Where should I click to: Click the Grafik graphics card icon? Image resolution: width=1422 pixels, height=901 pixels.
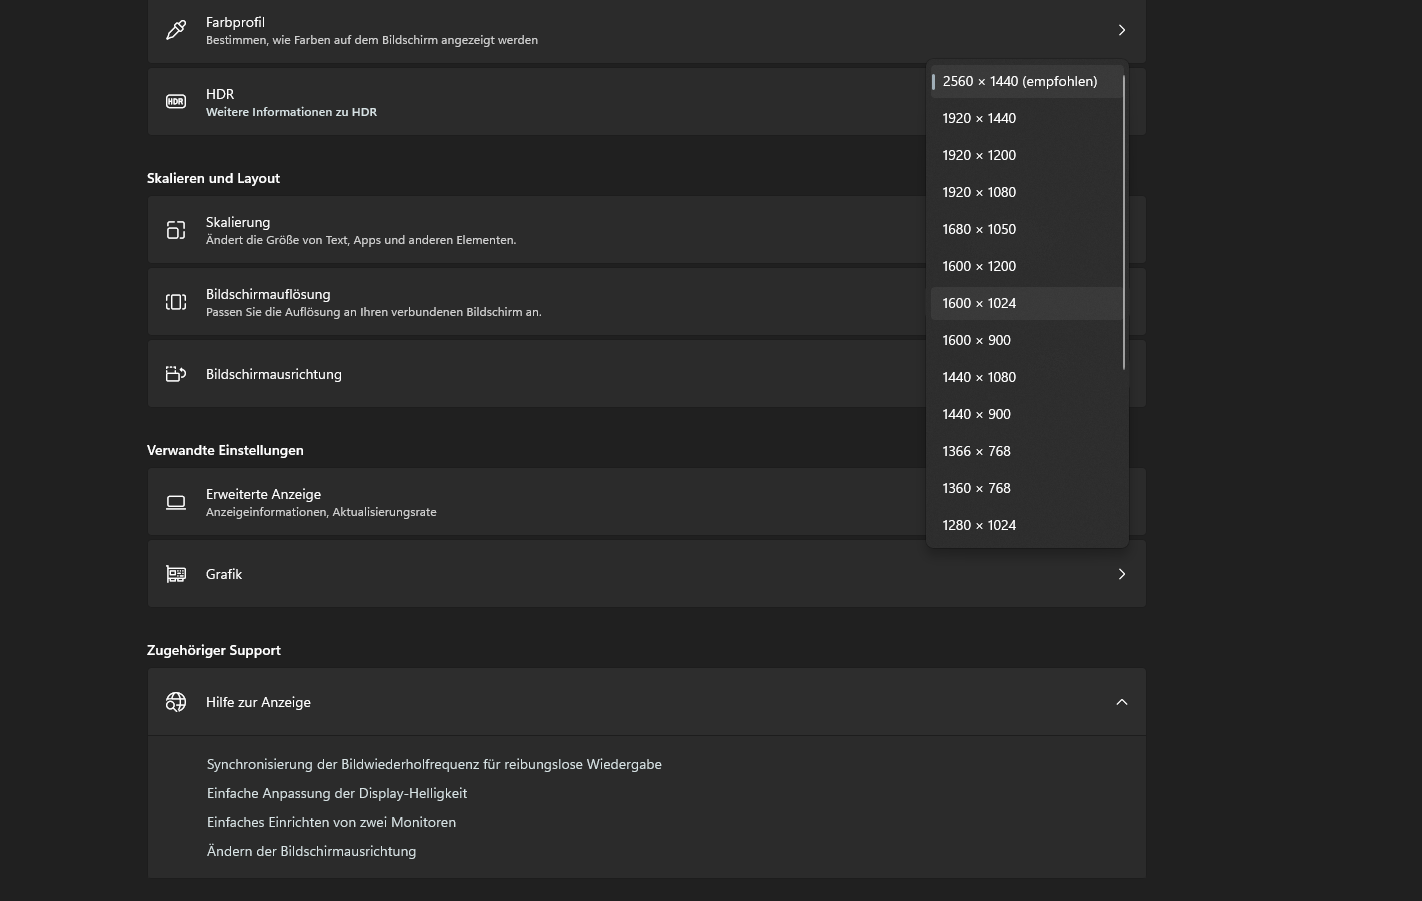pyautogui.click(x=176, y=574)
